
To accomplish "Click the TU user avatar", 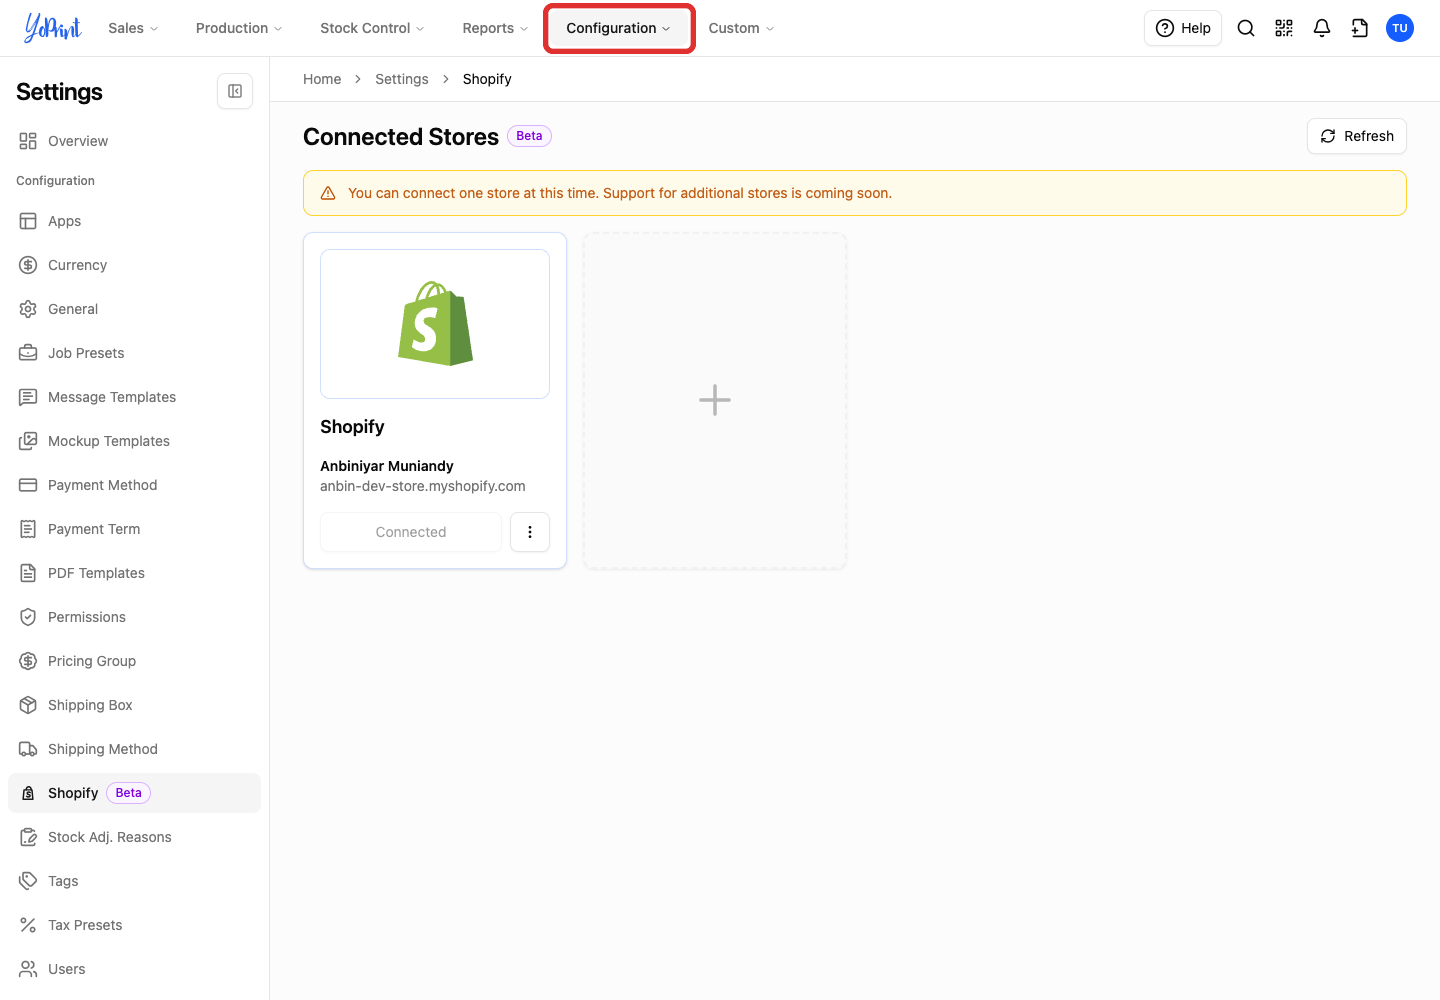I will pos(1400,28).
